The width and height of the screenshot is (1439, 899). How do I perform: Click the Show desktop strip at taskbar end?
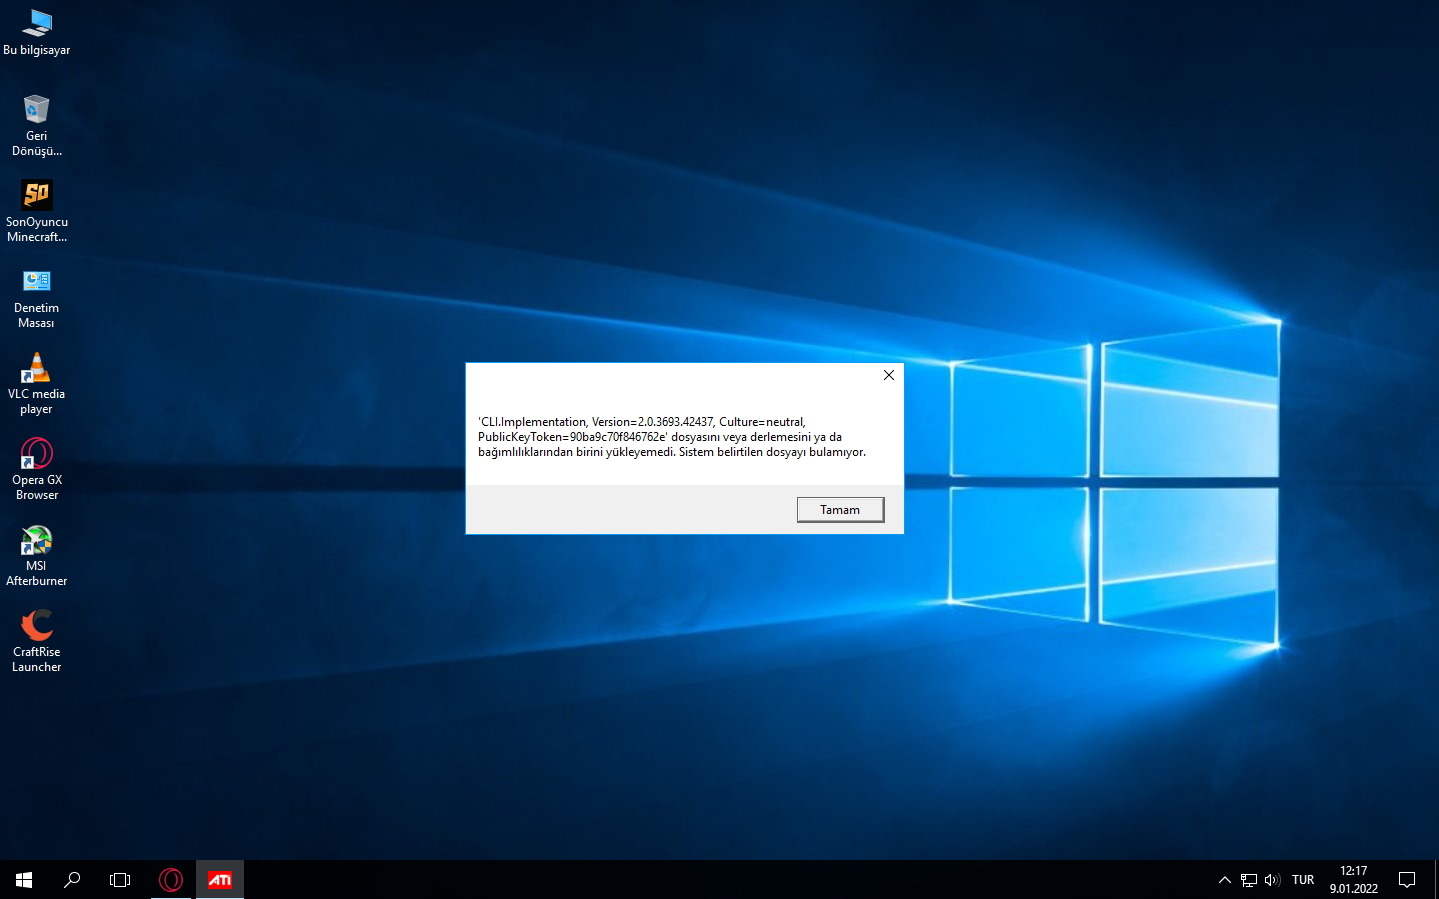1436,880
